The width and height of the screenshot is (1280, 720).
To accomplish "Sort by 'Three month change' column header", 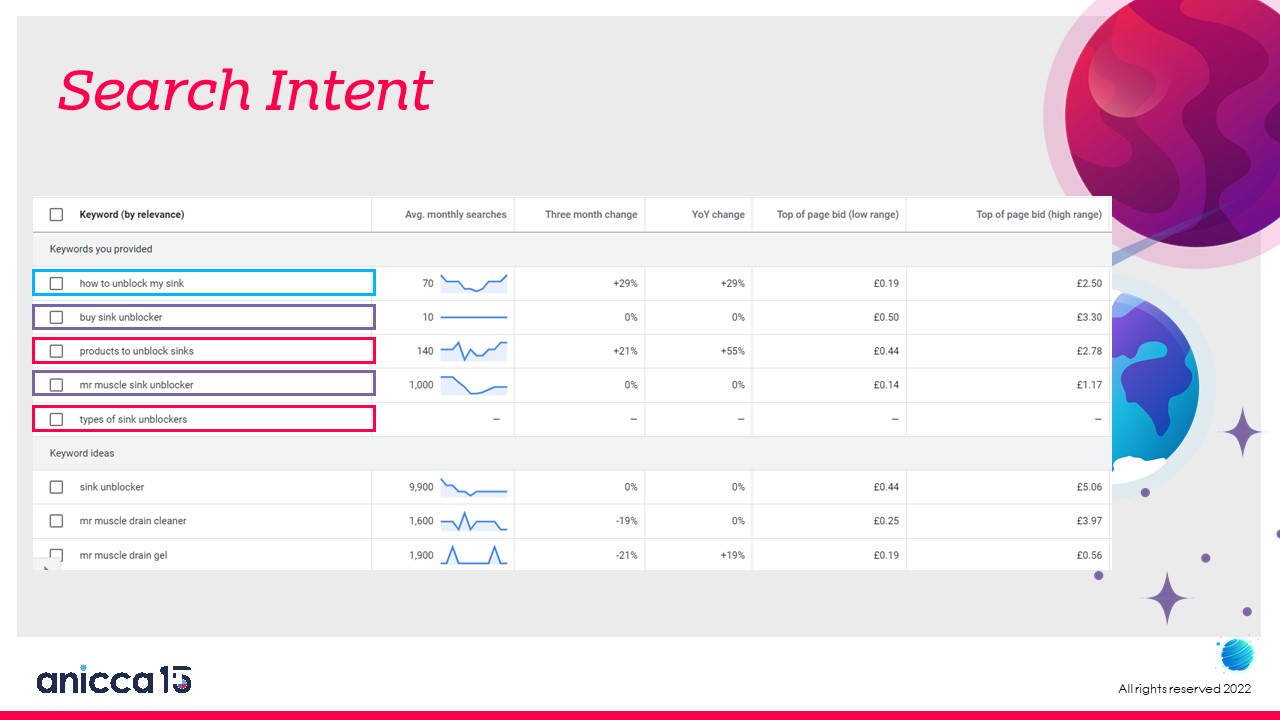I will coord(591,215).
